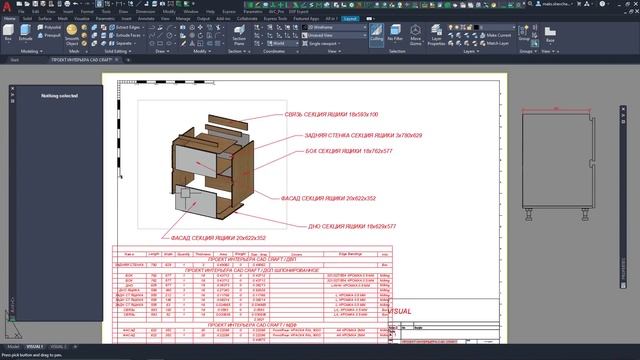Close the ПРОЕКТ ИНТЕРЬЕРА CAD CRAFT drawing tab
Screen dimensions: 640x360
coord(117,60)
